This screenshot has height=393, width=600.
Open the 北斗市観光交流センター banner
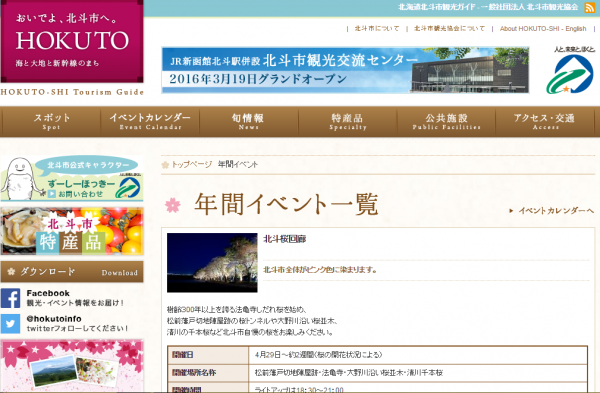(345, 70)
